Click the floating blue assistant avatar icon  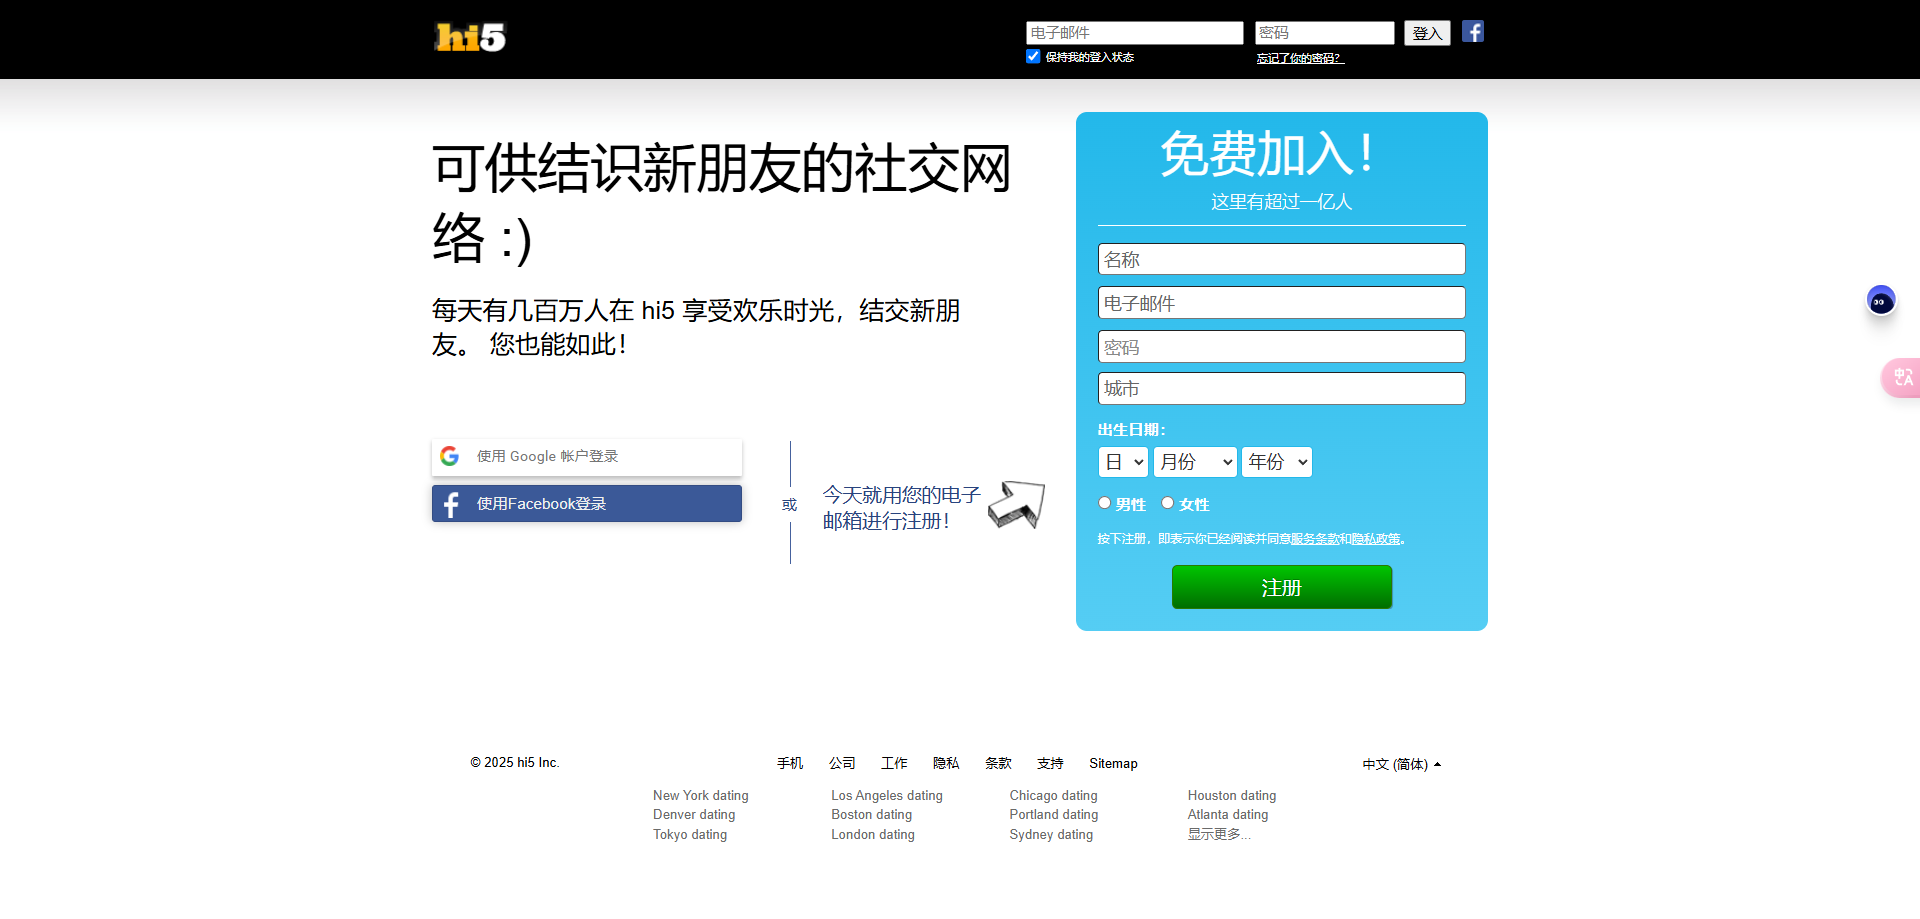1880,300
